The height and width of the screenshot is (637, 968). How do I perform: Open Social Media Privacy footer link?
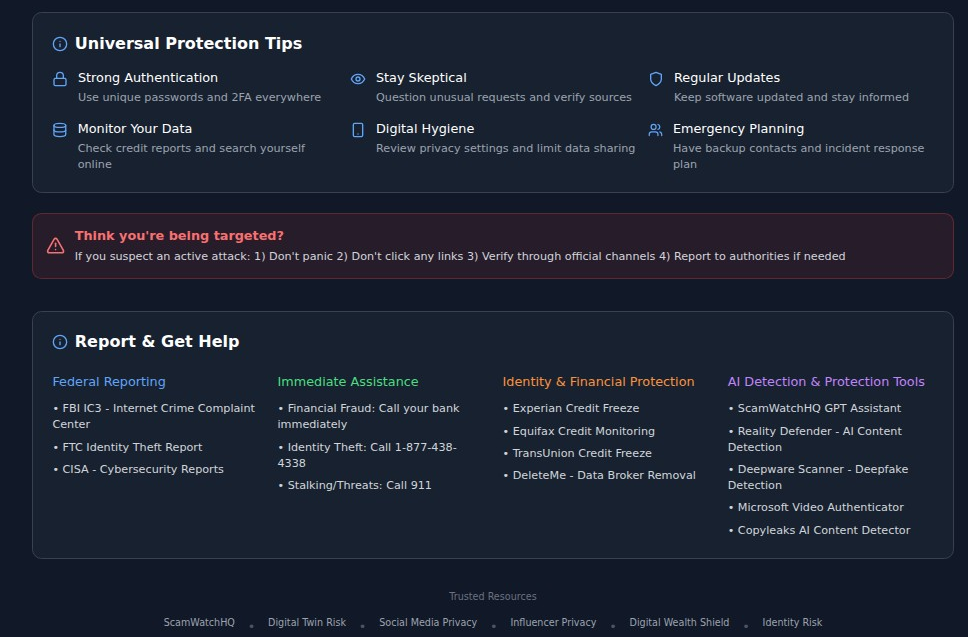click(428, 622)
